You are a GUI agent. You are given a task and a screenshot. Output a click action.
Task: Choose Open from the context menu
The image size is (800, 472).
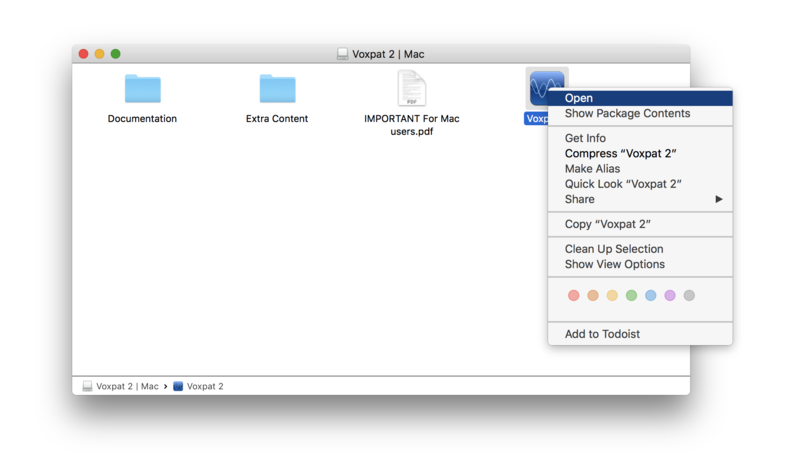pyautogui.click(x=640, y=98)
